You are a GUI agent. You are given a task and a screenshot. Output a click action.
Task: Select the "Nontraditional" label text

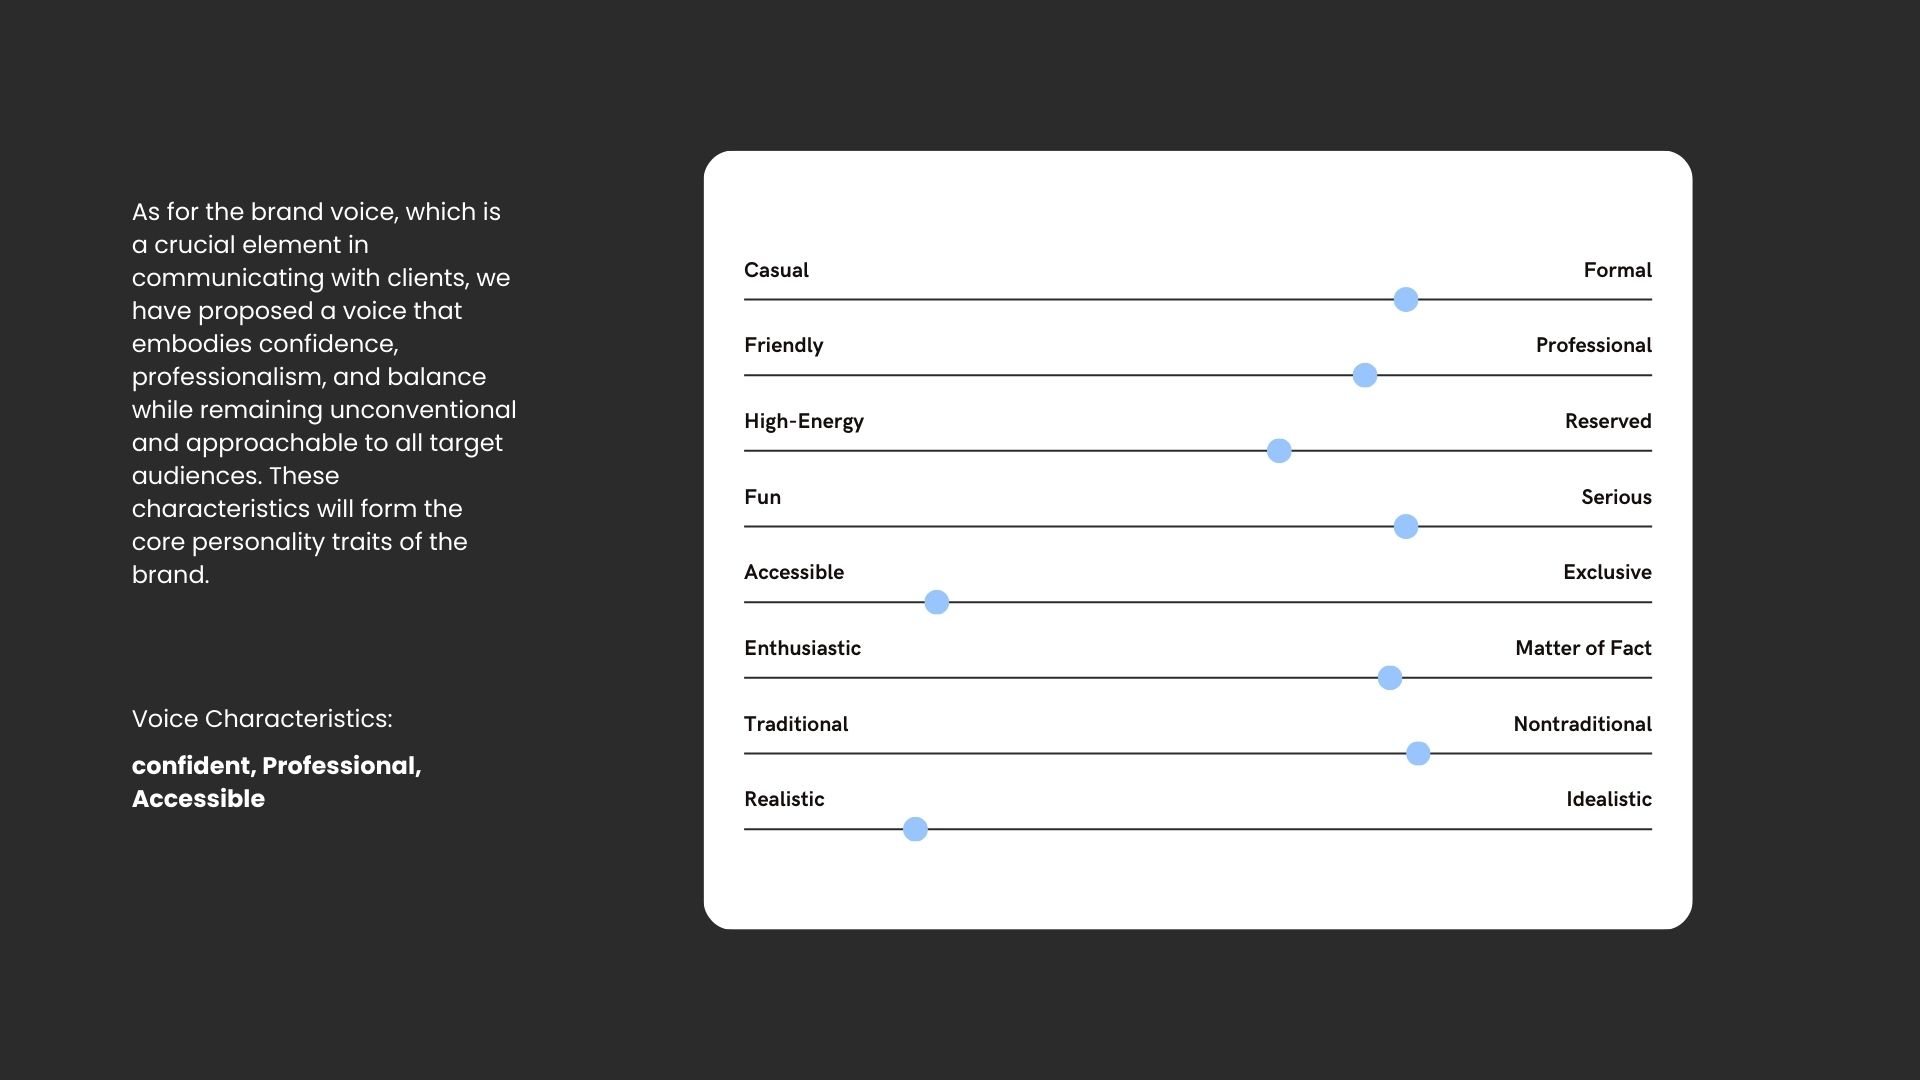coord(1581,724)
